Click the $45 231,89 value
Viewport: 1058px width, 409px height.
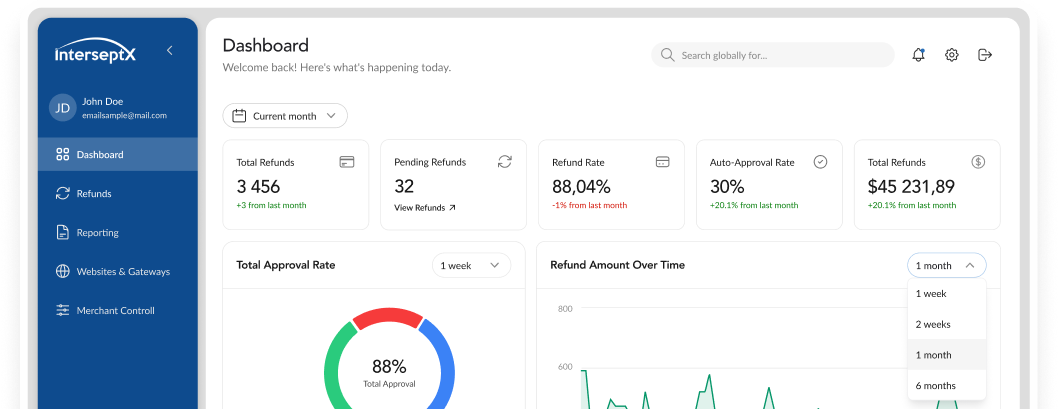click(911, 186)
